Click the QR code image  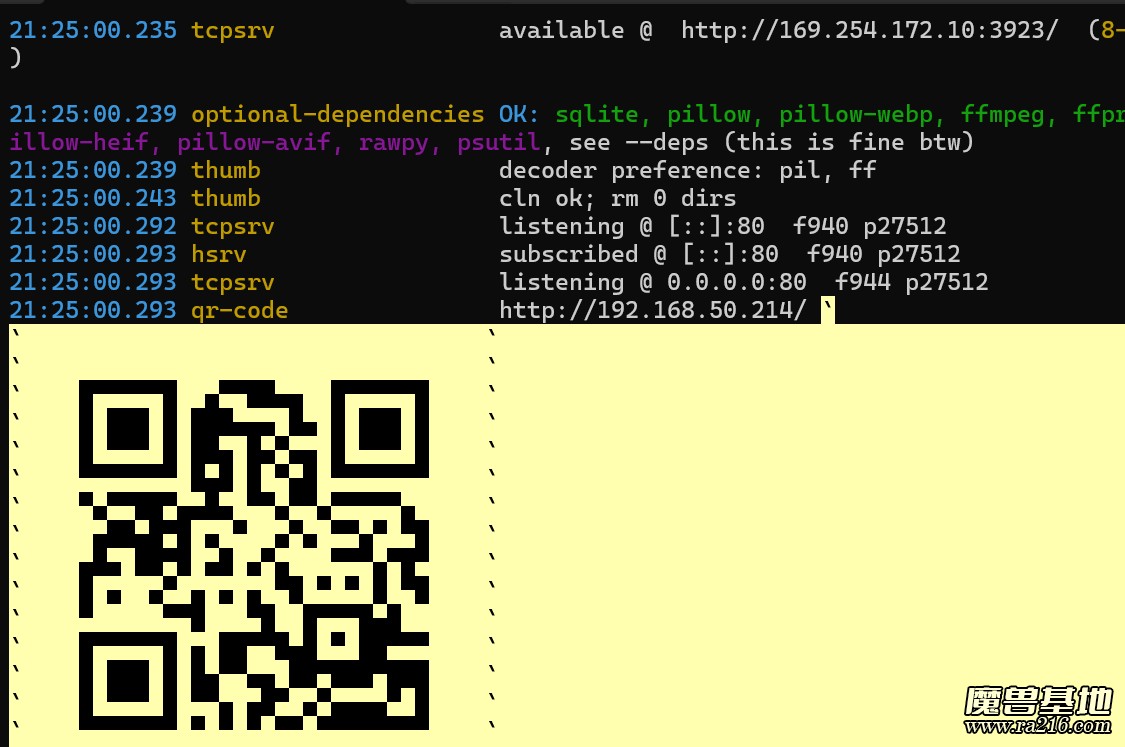[x=254, y=554]
